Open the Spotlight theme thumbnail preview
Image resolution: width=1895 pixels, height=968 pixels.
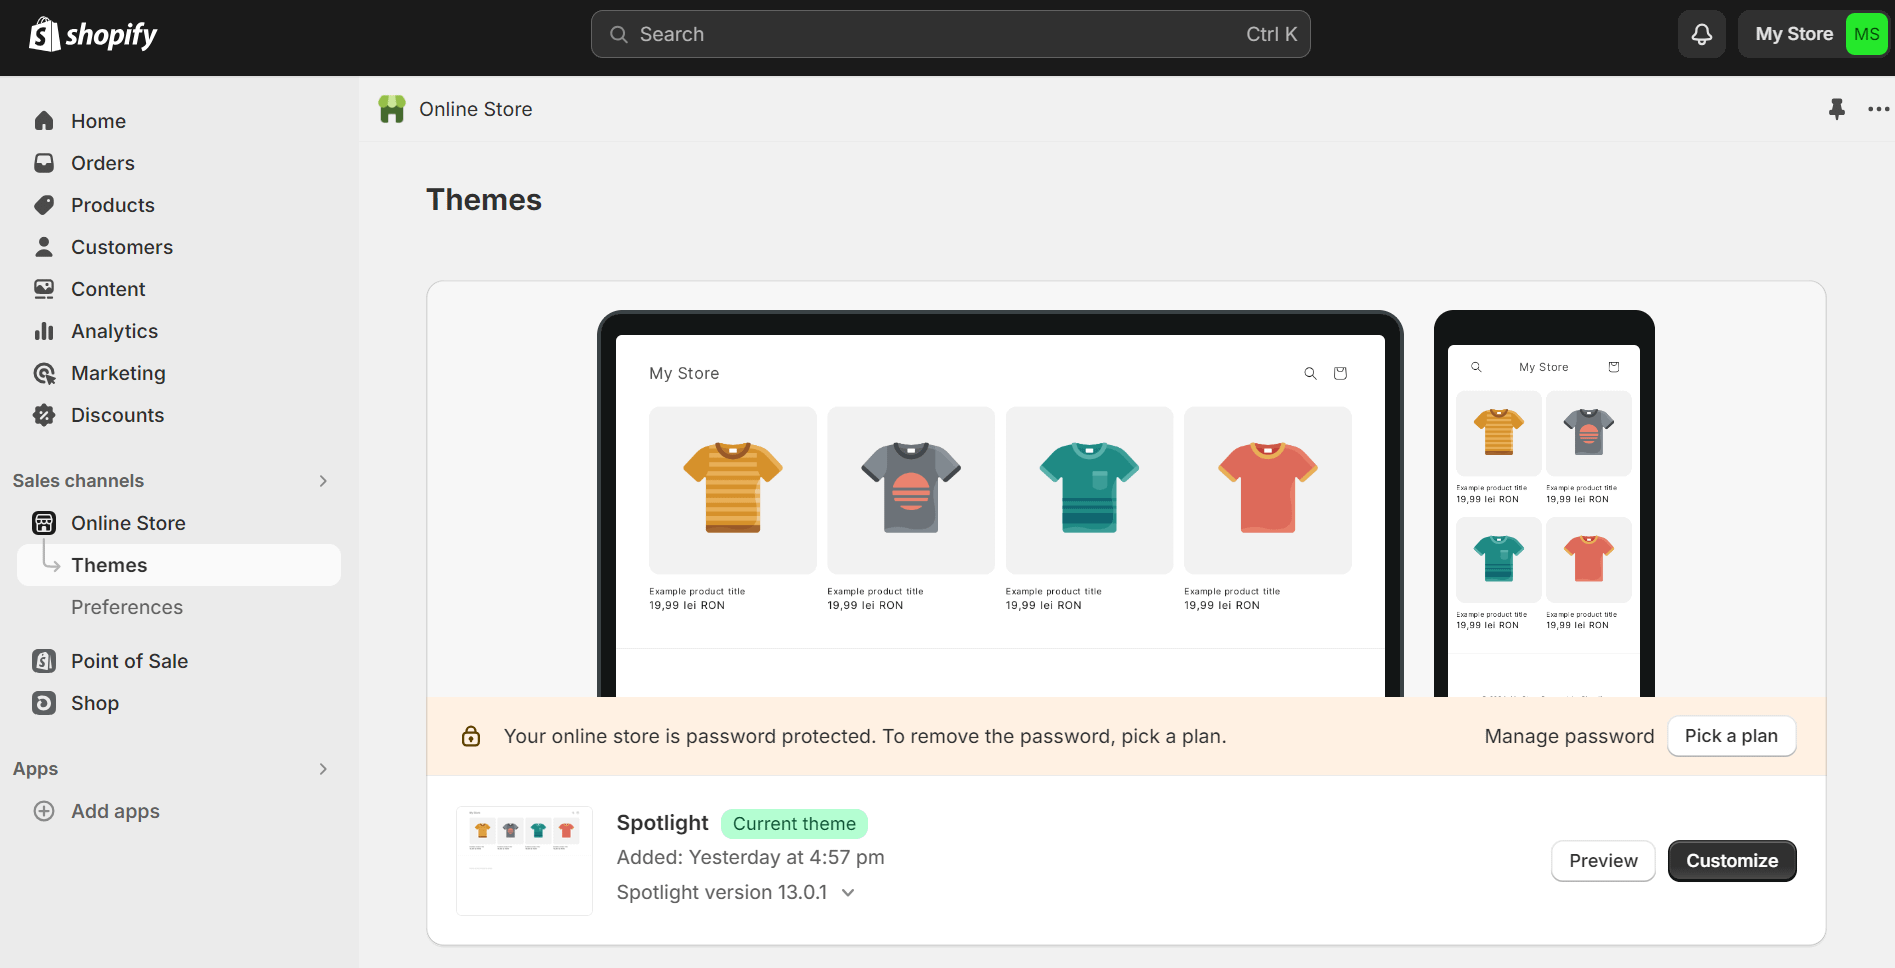(x=524, y=860)
